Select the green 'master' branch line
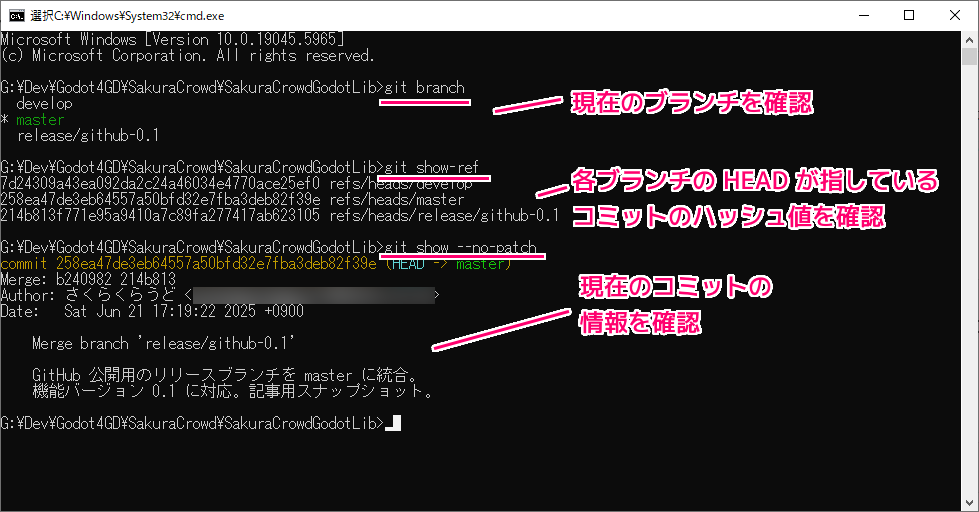Screen dimensions: 979x512 point(40,119)
